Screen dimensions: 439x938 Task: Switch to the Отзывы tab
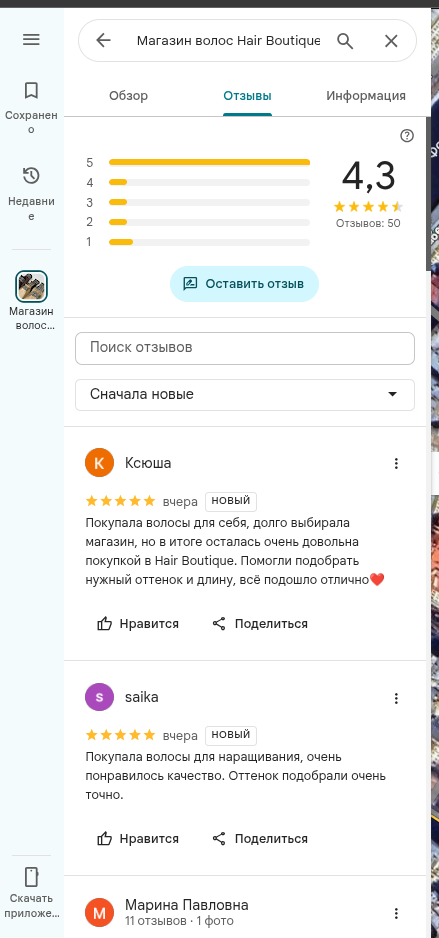tap(247, 96)
